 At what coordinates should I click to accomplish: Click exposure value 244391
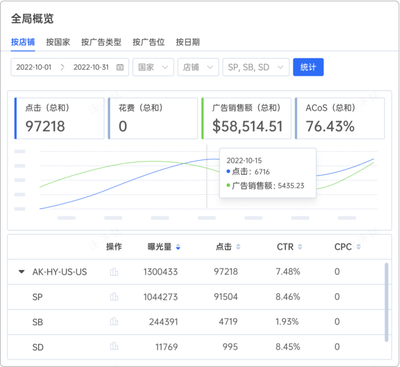[163, 322]
